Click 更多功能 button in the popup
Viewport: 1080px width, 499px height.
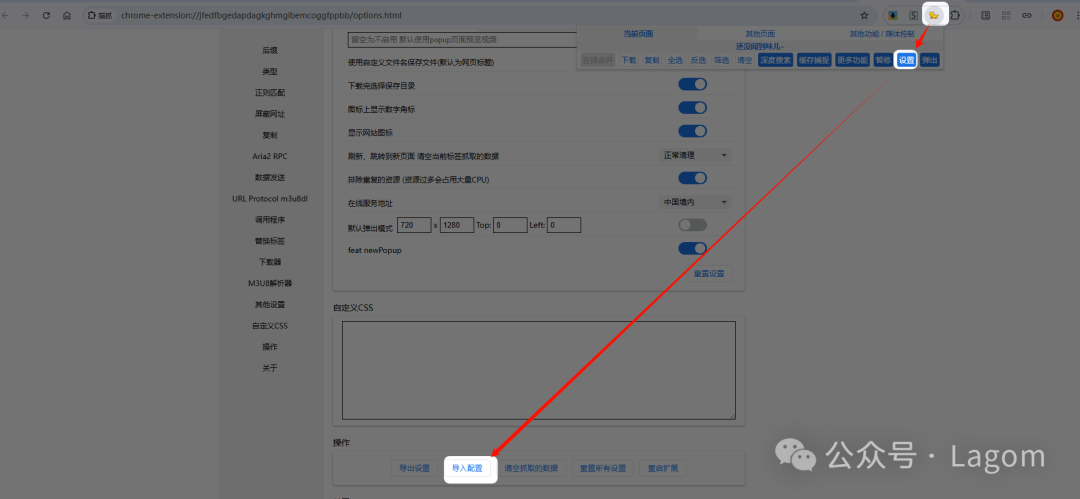click(852, 60)
